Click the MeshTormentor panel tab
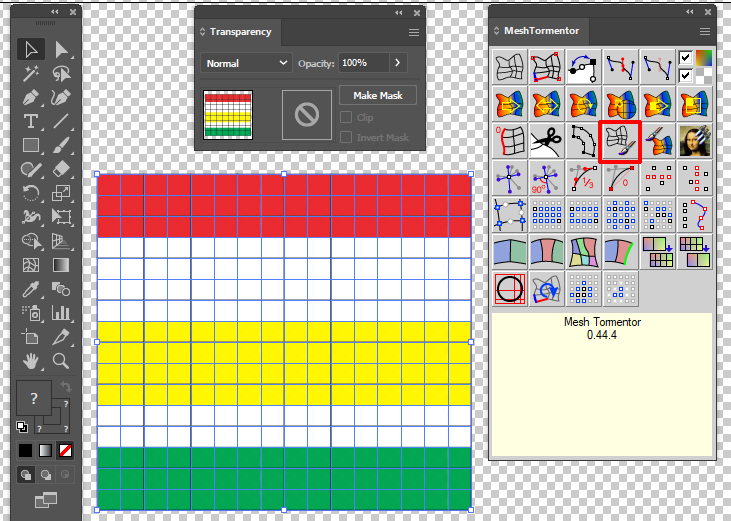This screenshot has width=731, height=521. 541,31
